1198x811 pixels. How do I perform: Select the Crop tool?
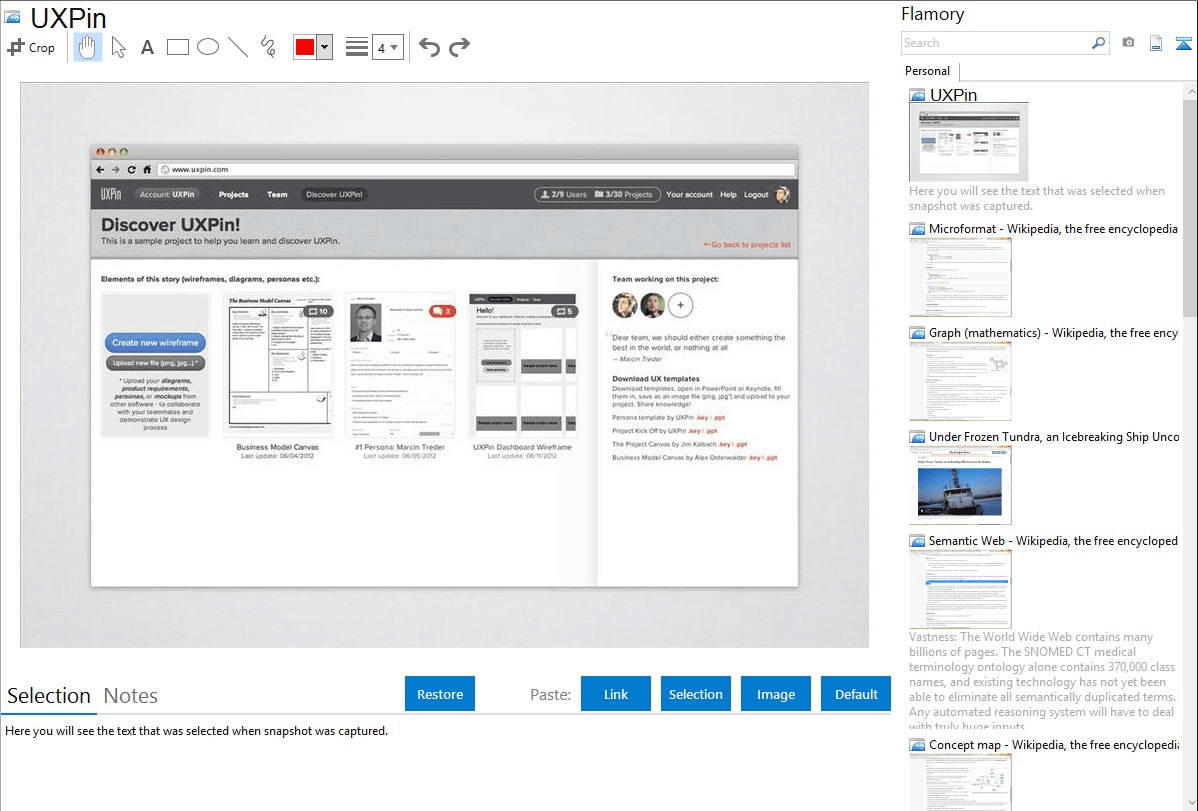point(30,47)
